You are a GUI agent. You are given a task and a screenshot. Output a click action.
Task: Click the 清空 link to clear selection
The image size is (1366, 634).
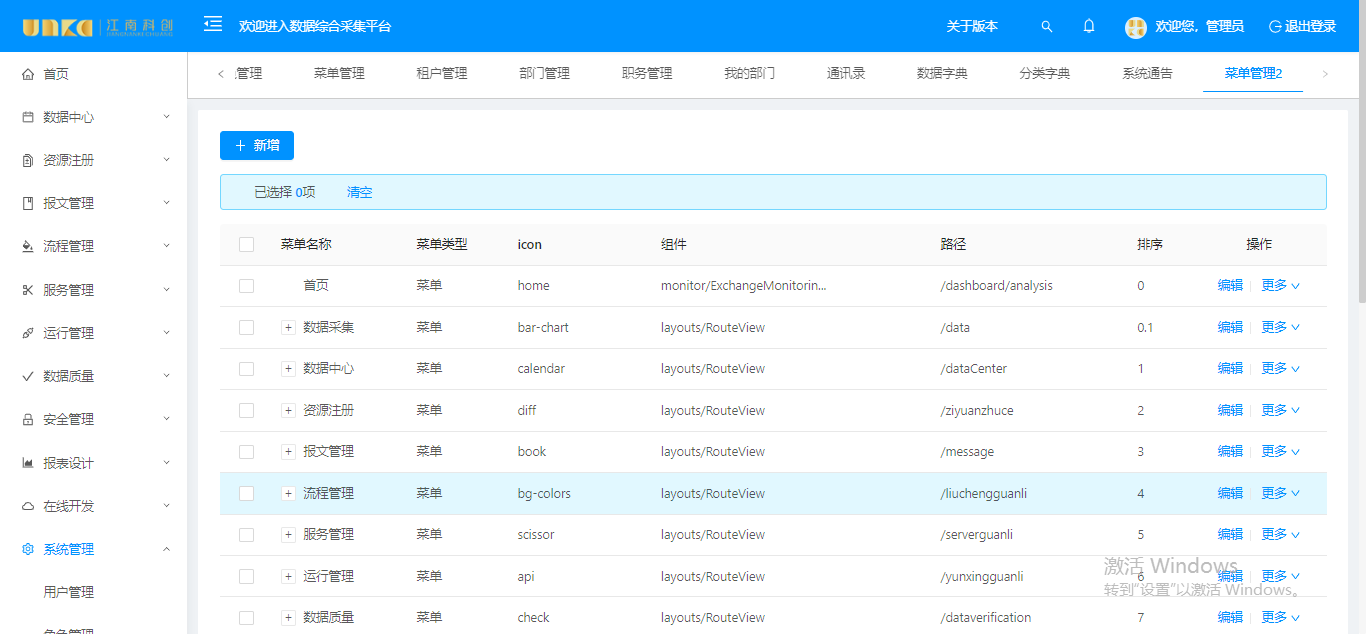tap(359, 192)
